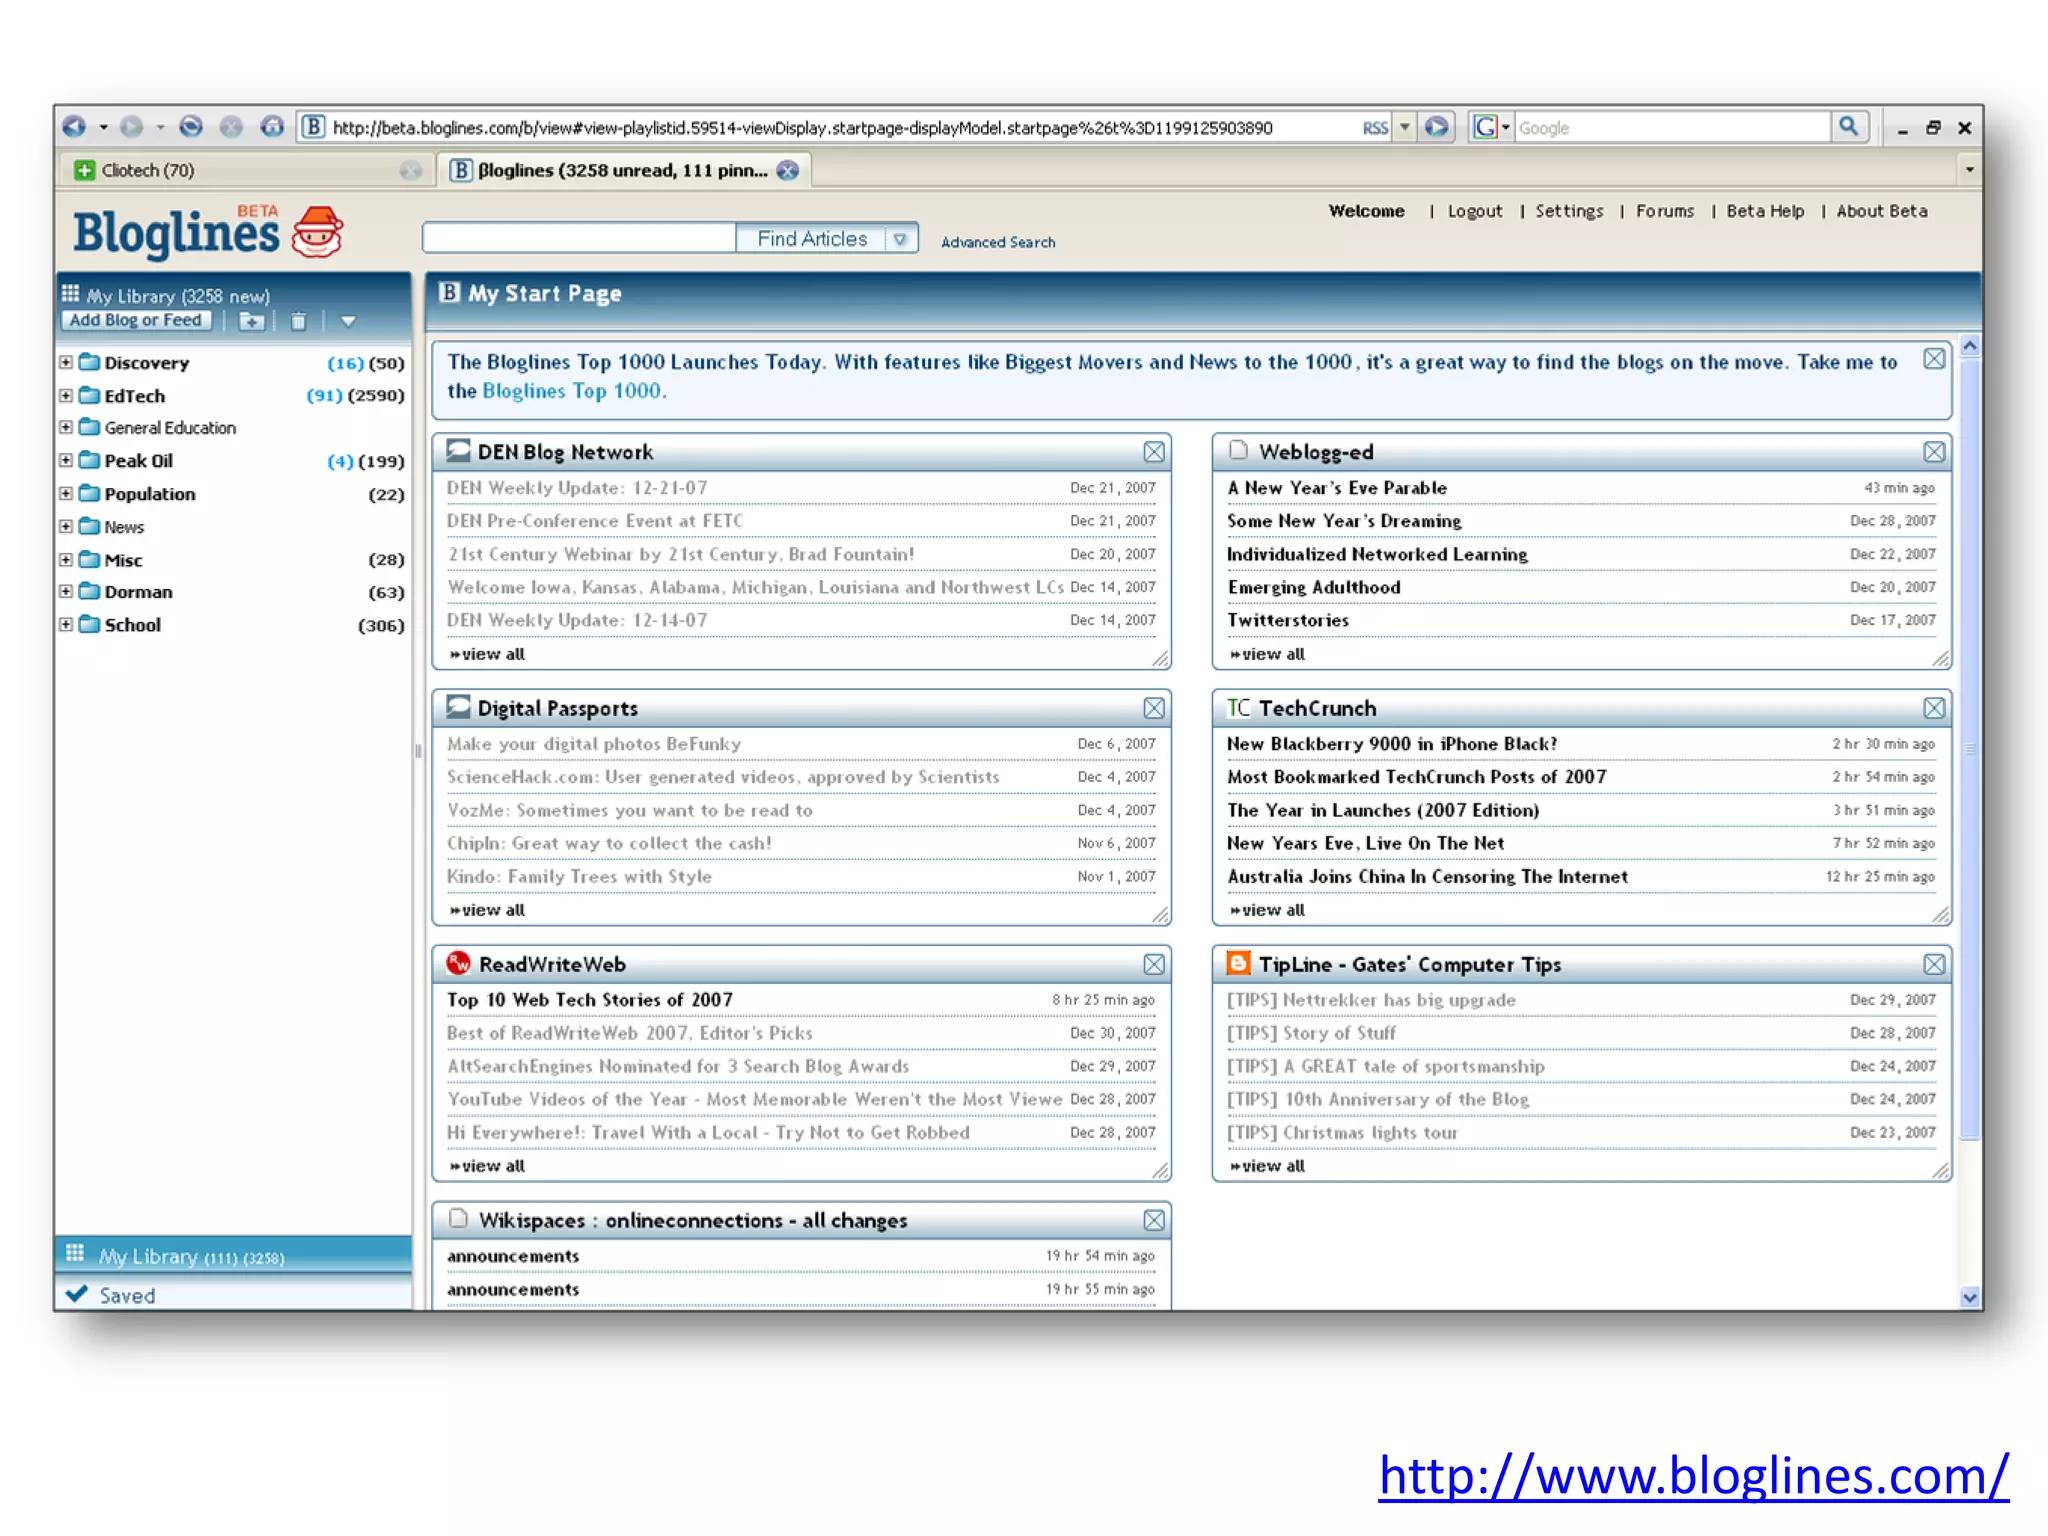Click the page scrollbar down arrow
The width and height of the screenshot is (2048, 1536).
click(1969, 1297)
